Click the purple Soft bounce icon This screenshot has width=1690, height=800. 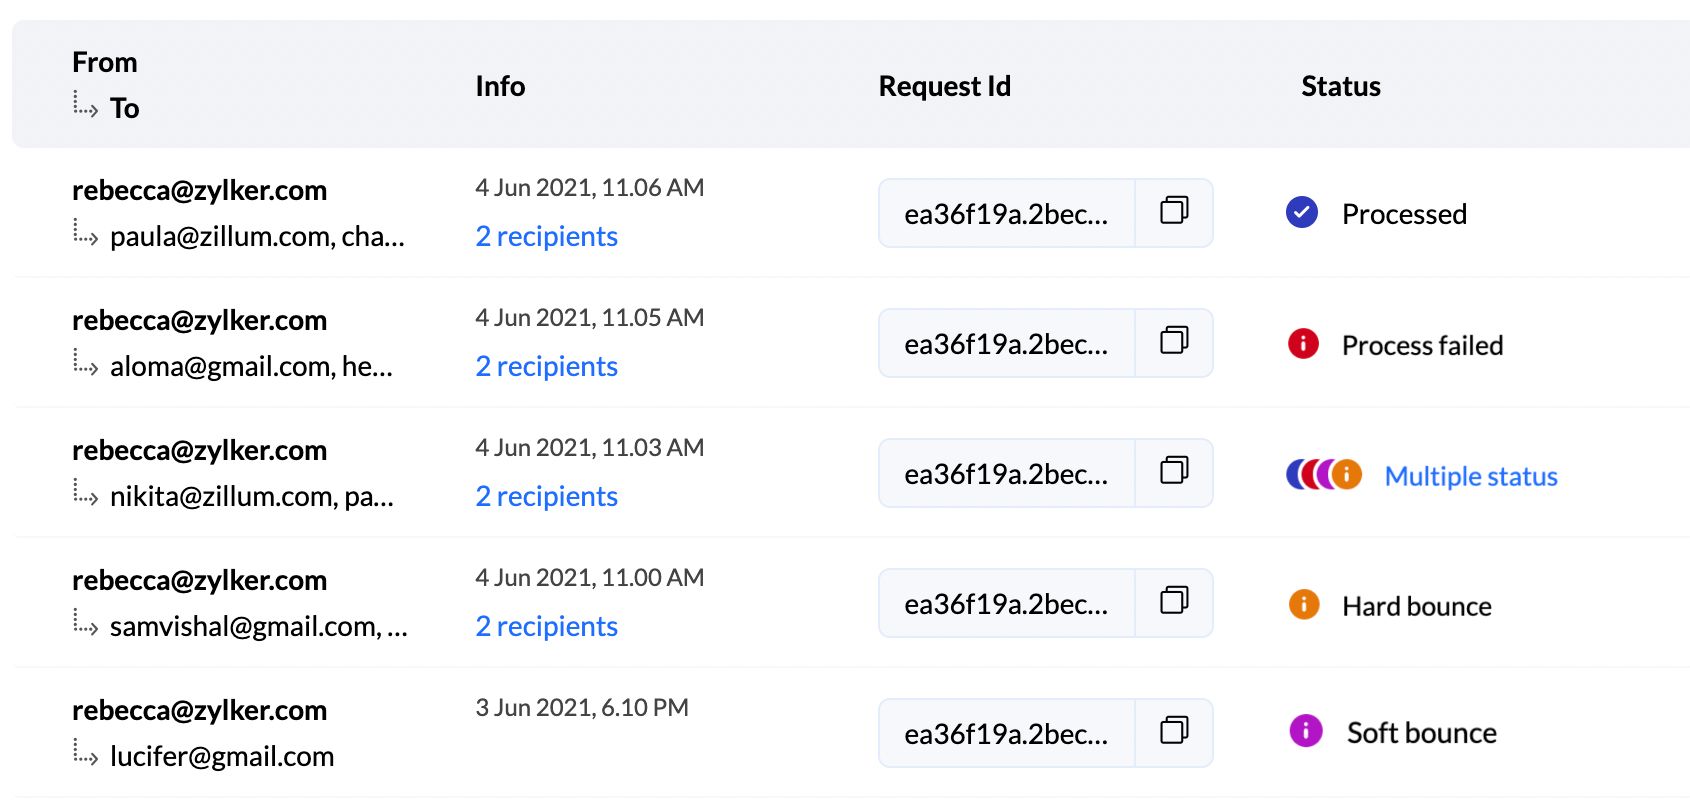pos(1306,731)
